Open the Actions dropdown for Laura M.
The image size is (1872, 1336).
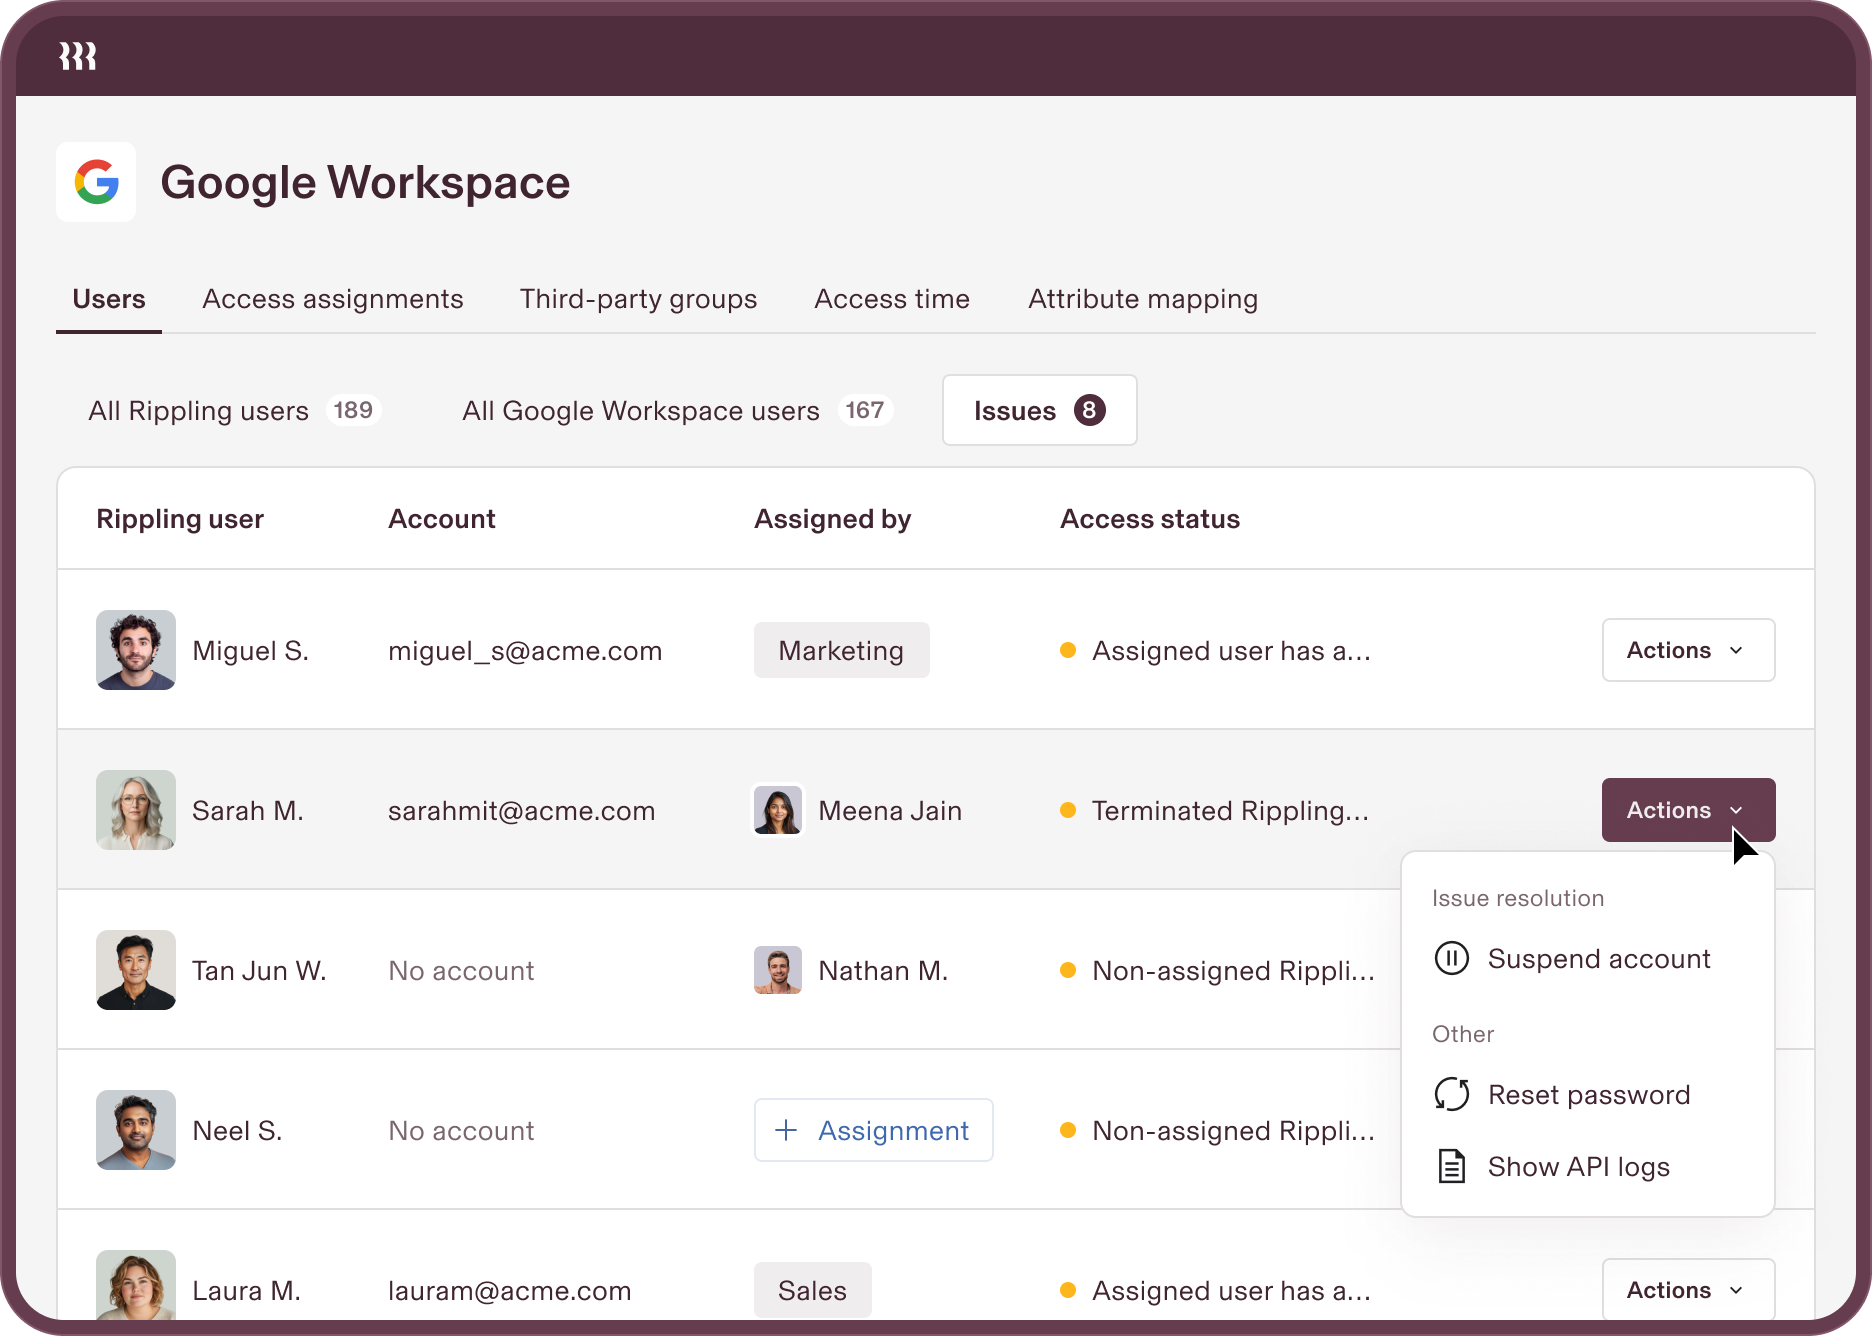[1688, 1290]
